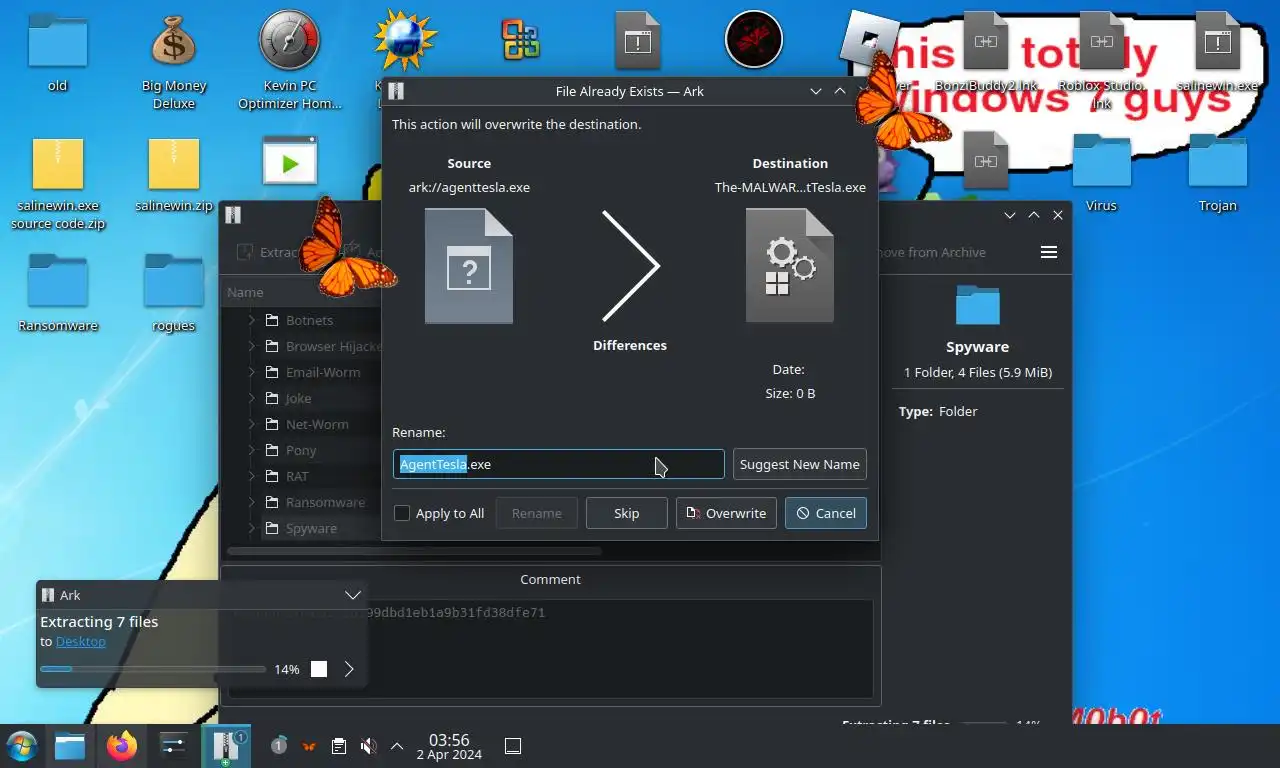Click the greyed Rename button

(x=537, y=513)
